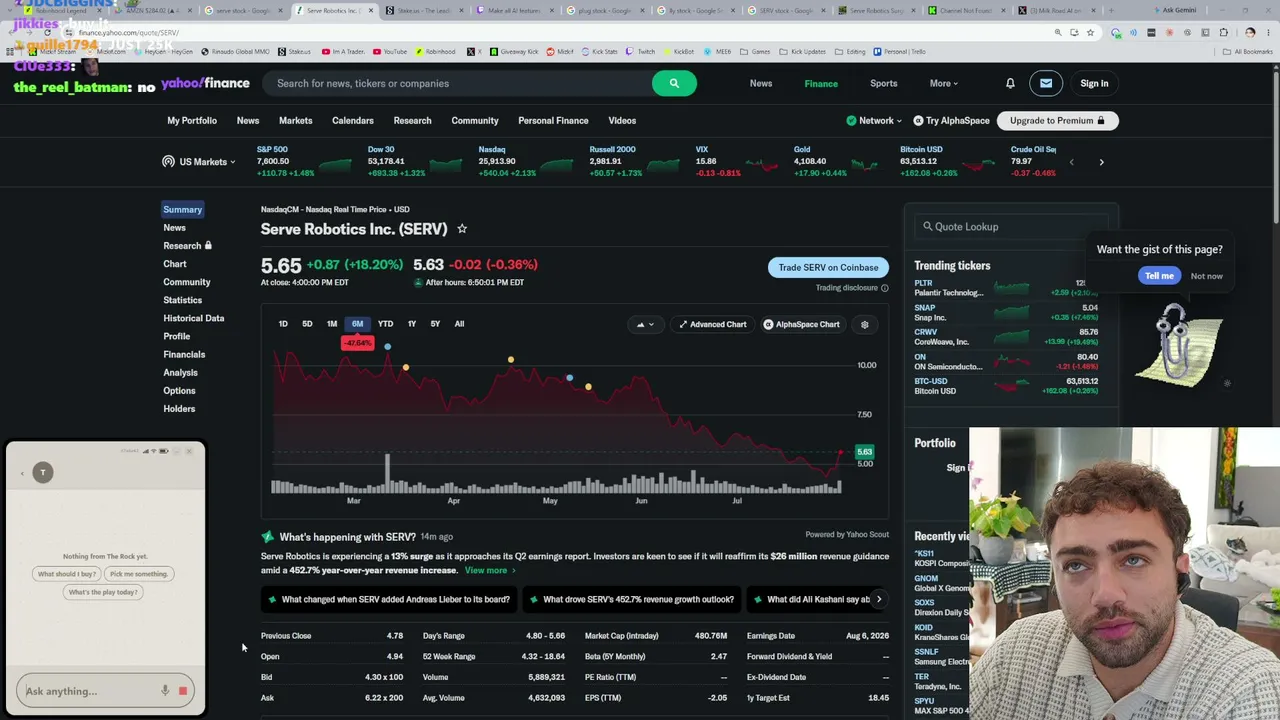This screenshot has width=1280, height=720.
Task: Click the T avatar in chat widget
Action: (43, 472)
